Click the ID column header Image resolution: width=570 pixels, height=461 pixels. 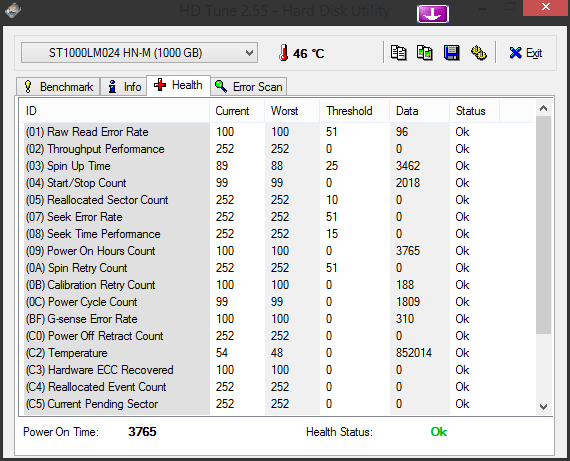coord(115,111)
